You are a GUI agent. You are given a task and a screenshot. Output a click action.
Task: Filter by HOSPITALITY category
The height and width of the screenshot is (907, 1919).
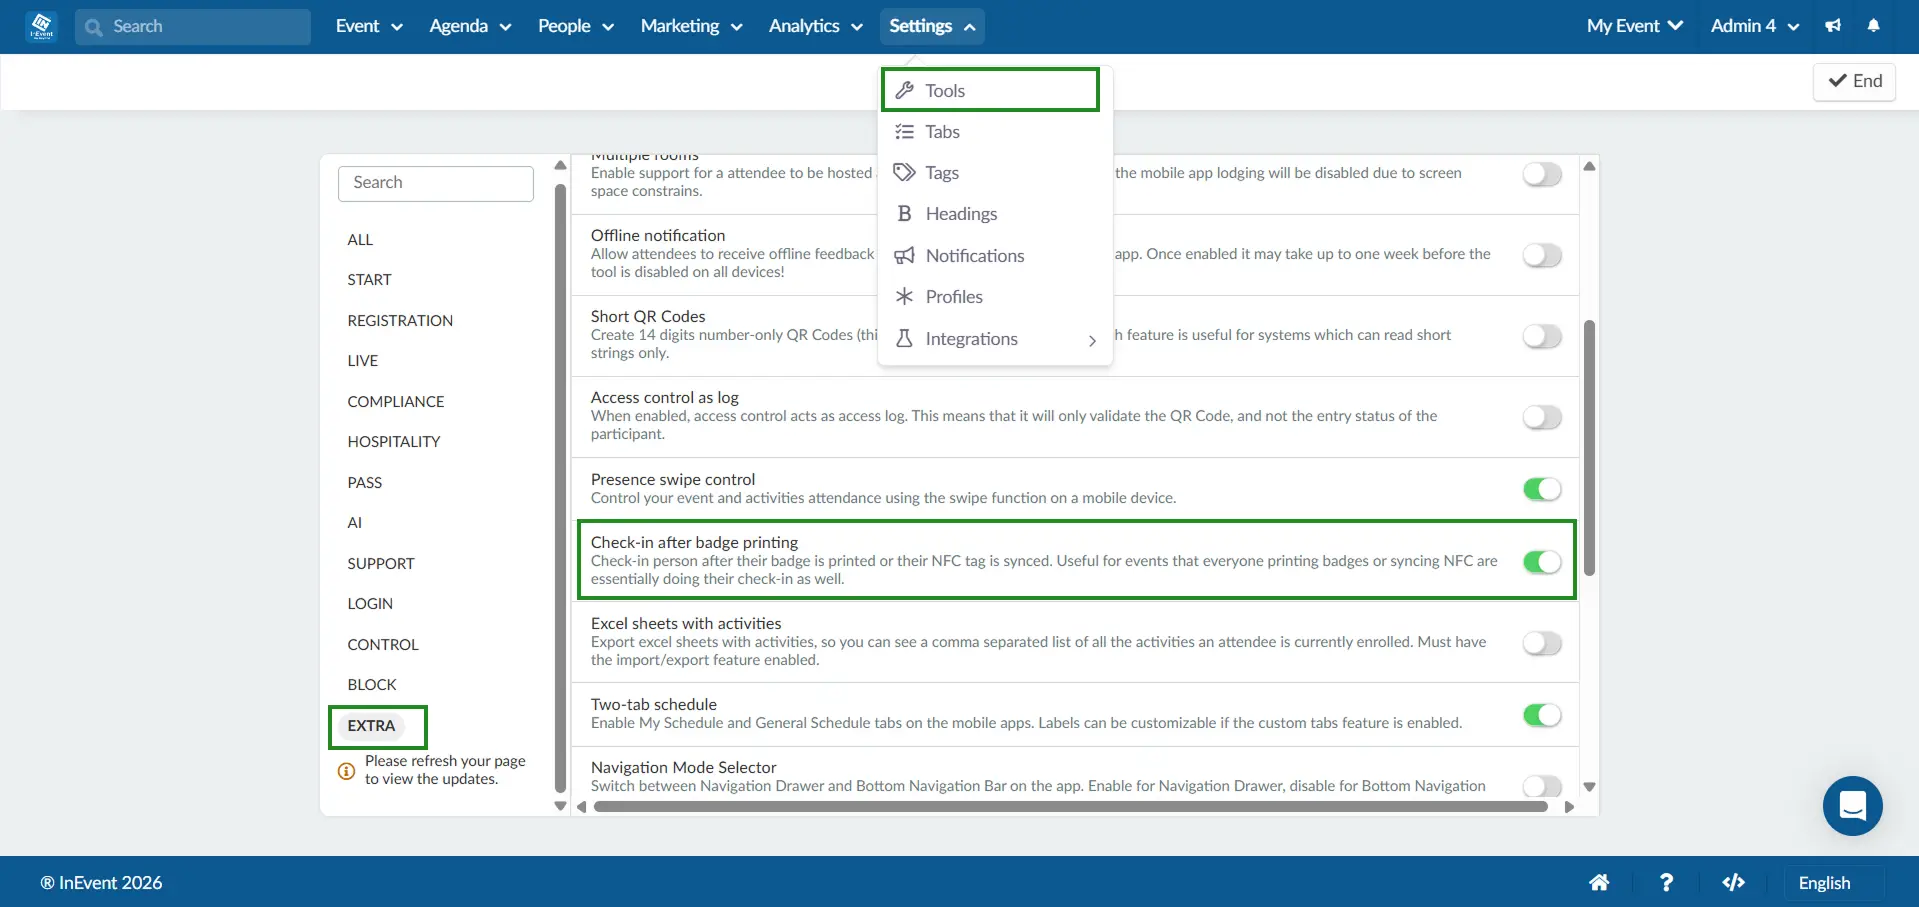click(x=394, y=442)
